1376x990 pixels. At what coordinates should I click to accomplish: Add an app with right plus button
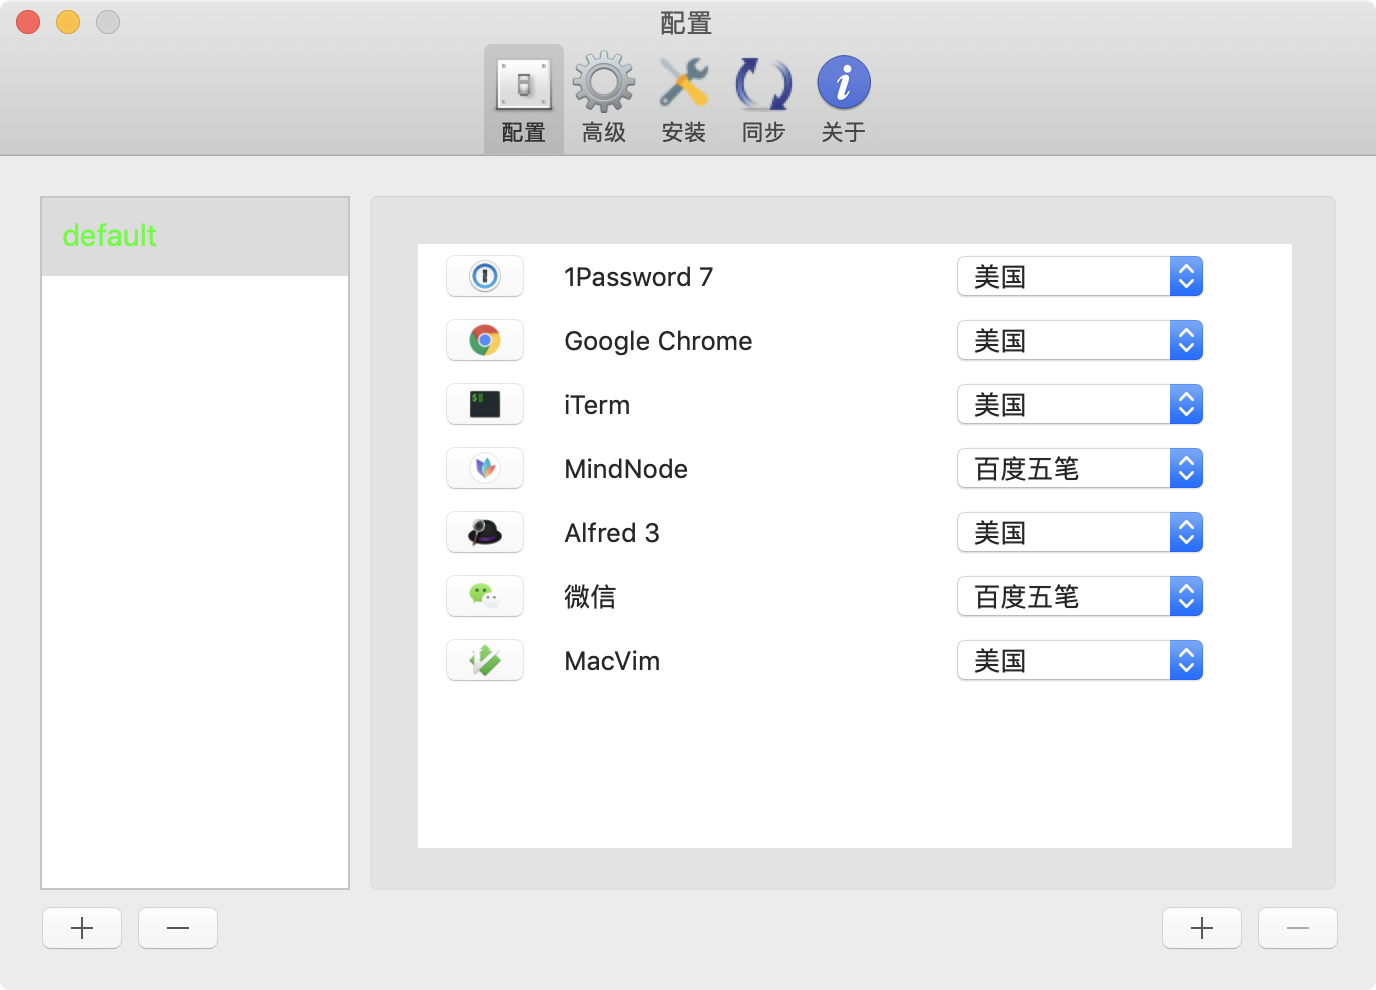point(1202,928)
